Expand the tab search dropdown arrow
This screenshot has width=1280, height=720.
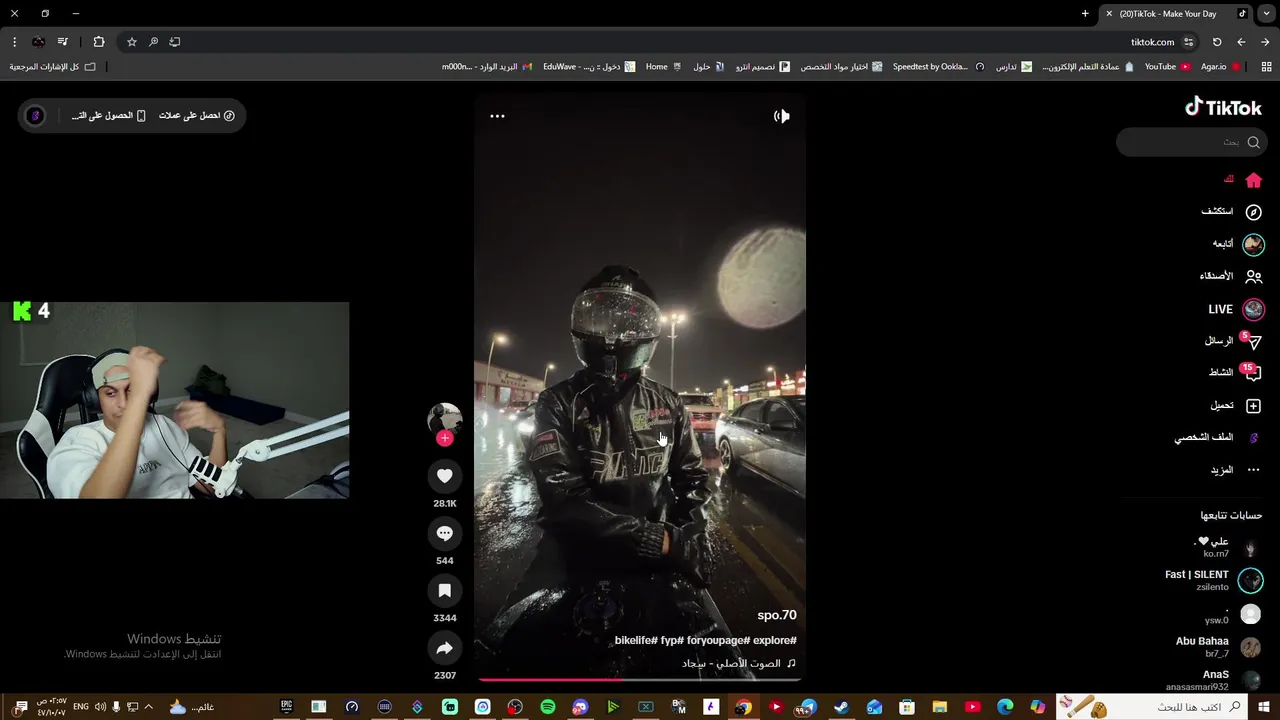(1266, 14)
